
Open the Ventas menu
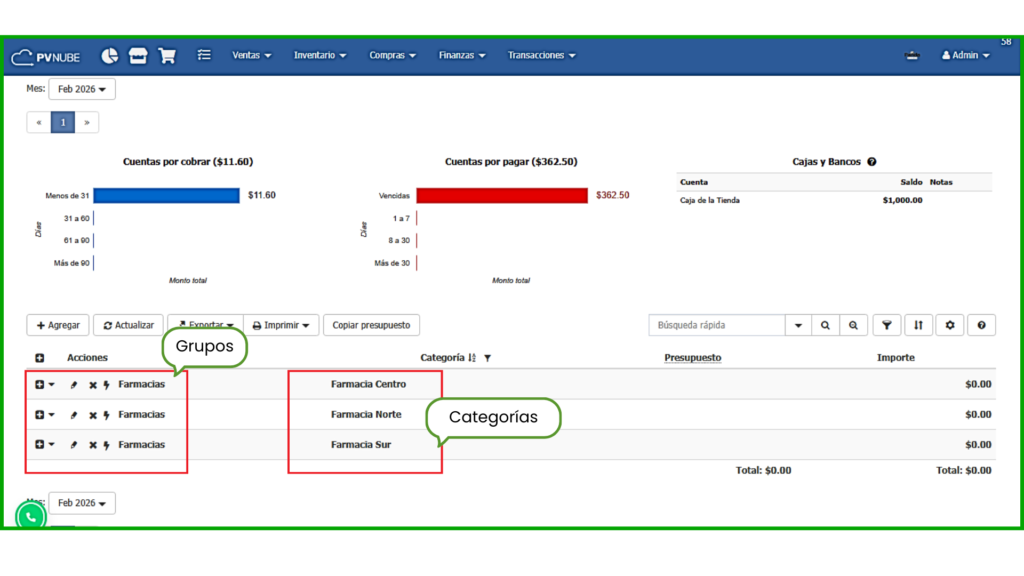(x=251, y=56)
